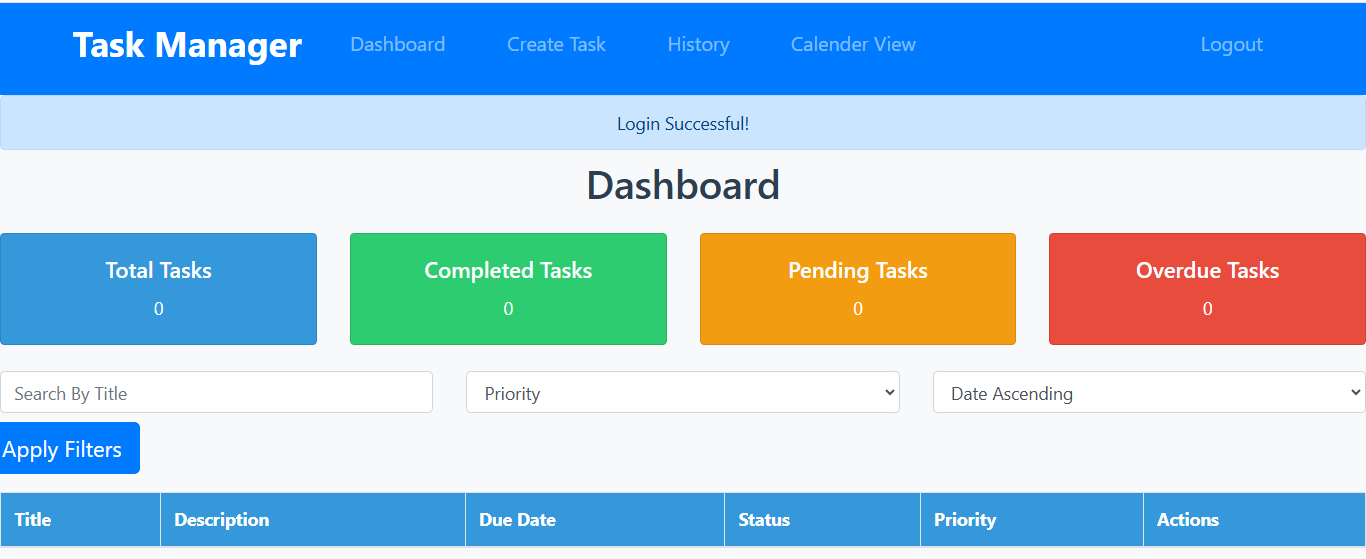
Task: Switch to Calender View
Action: click(x=853, y=45)
